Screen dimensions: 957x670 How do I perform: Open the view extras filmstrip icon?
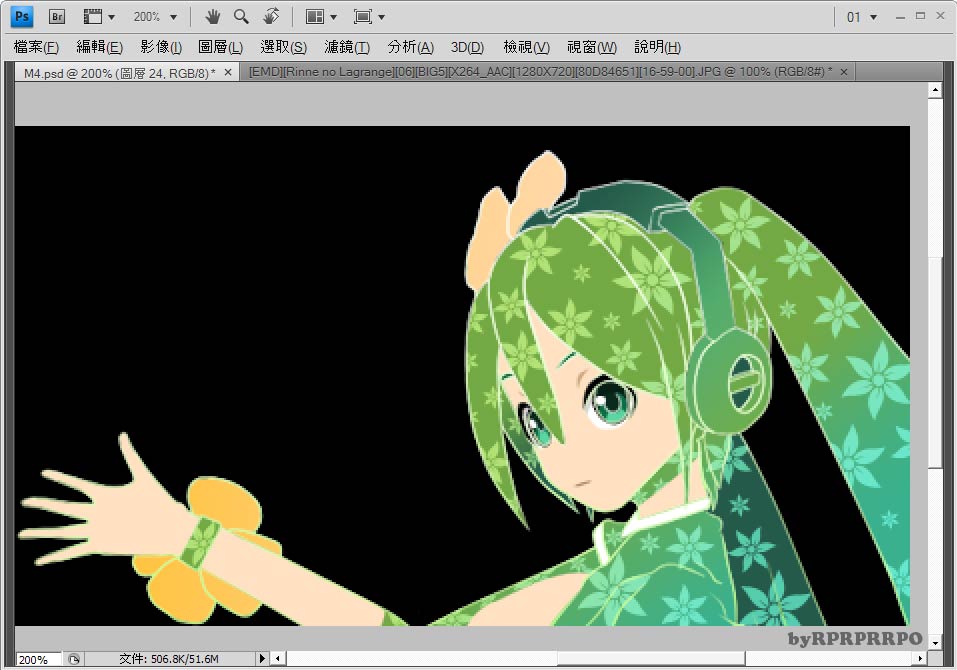tap(93, 16)
